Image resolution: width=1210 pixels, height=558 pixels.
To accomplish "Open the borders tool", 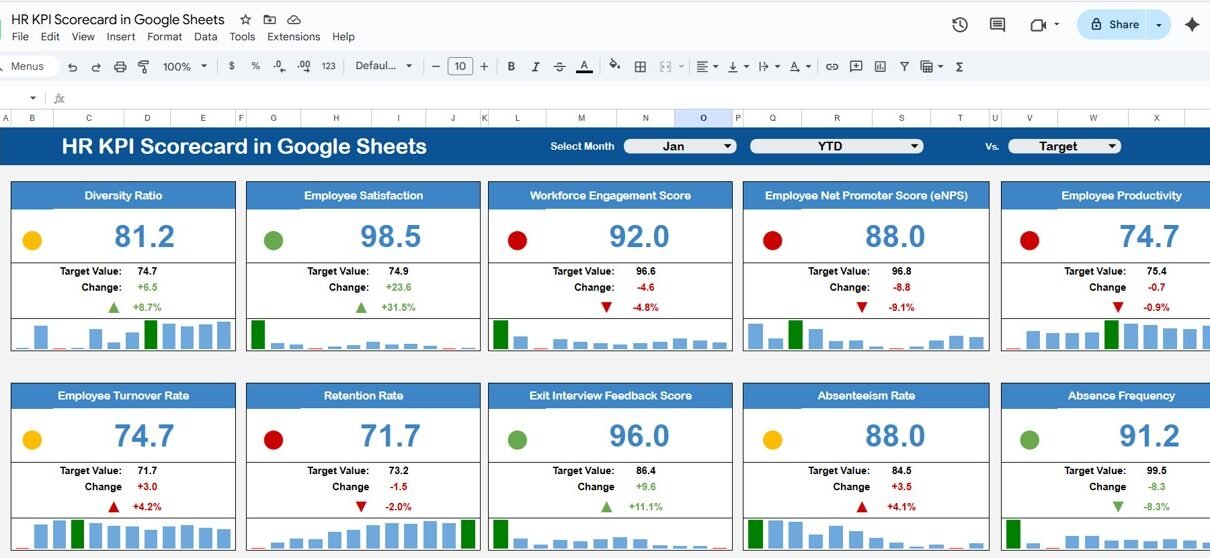I will point(640,67).
